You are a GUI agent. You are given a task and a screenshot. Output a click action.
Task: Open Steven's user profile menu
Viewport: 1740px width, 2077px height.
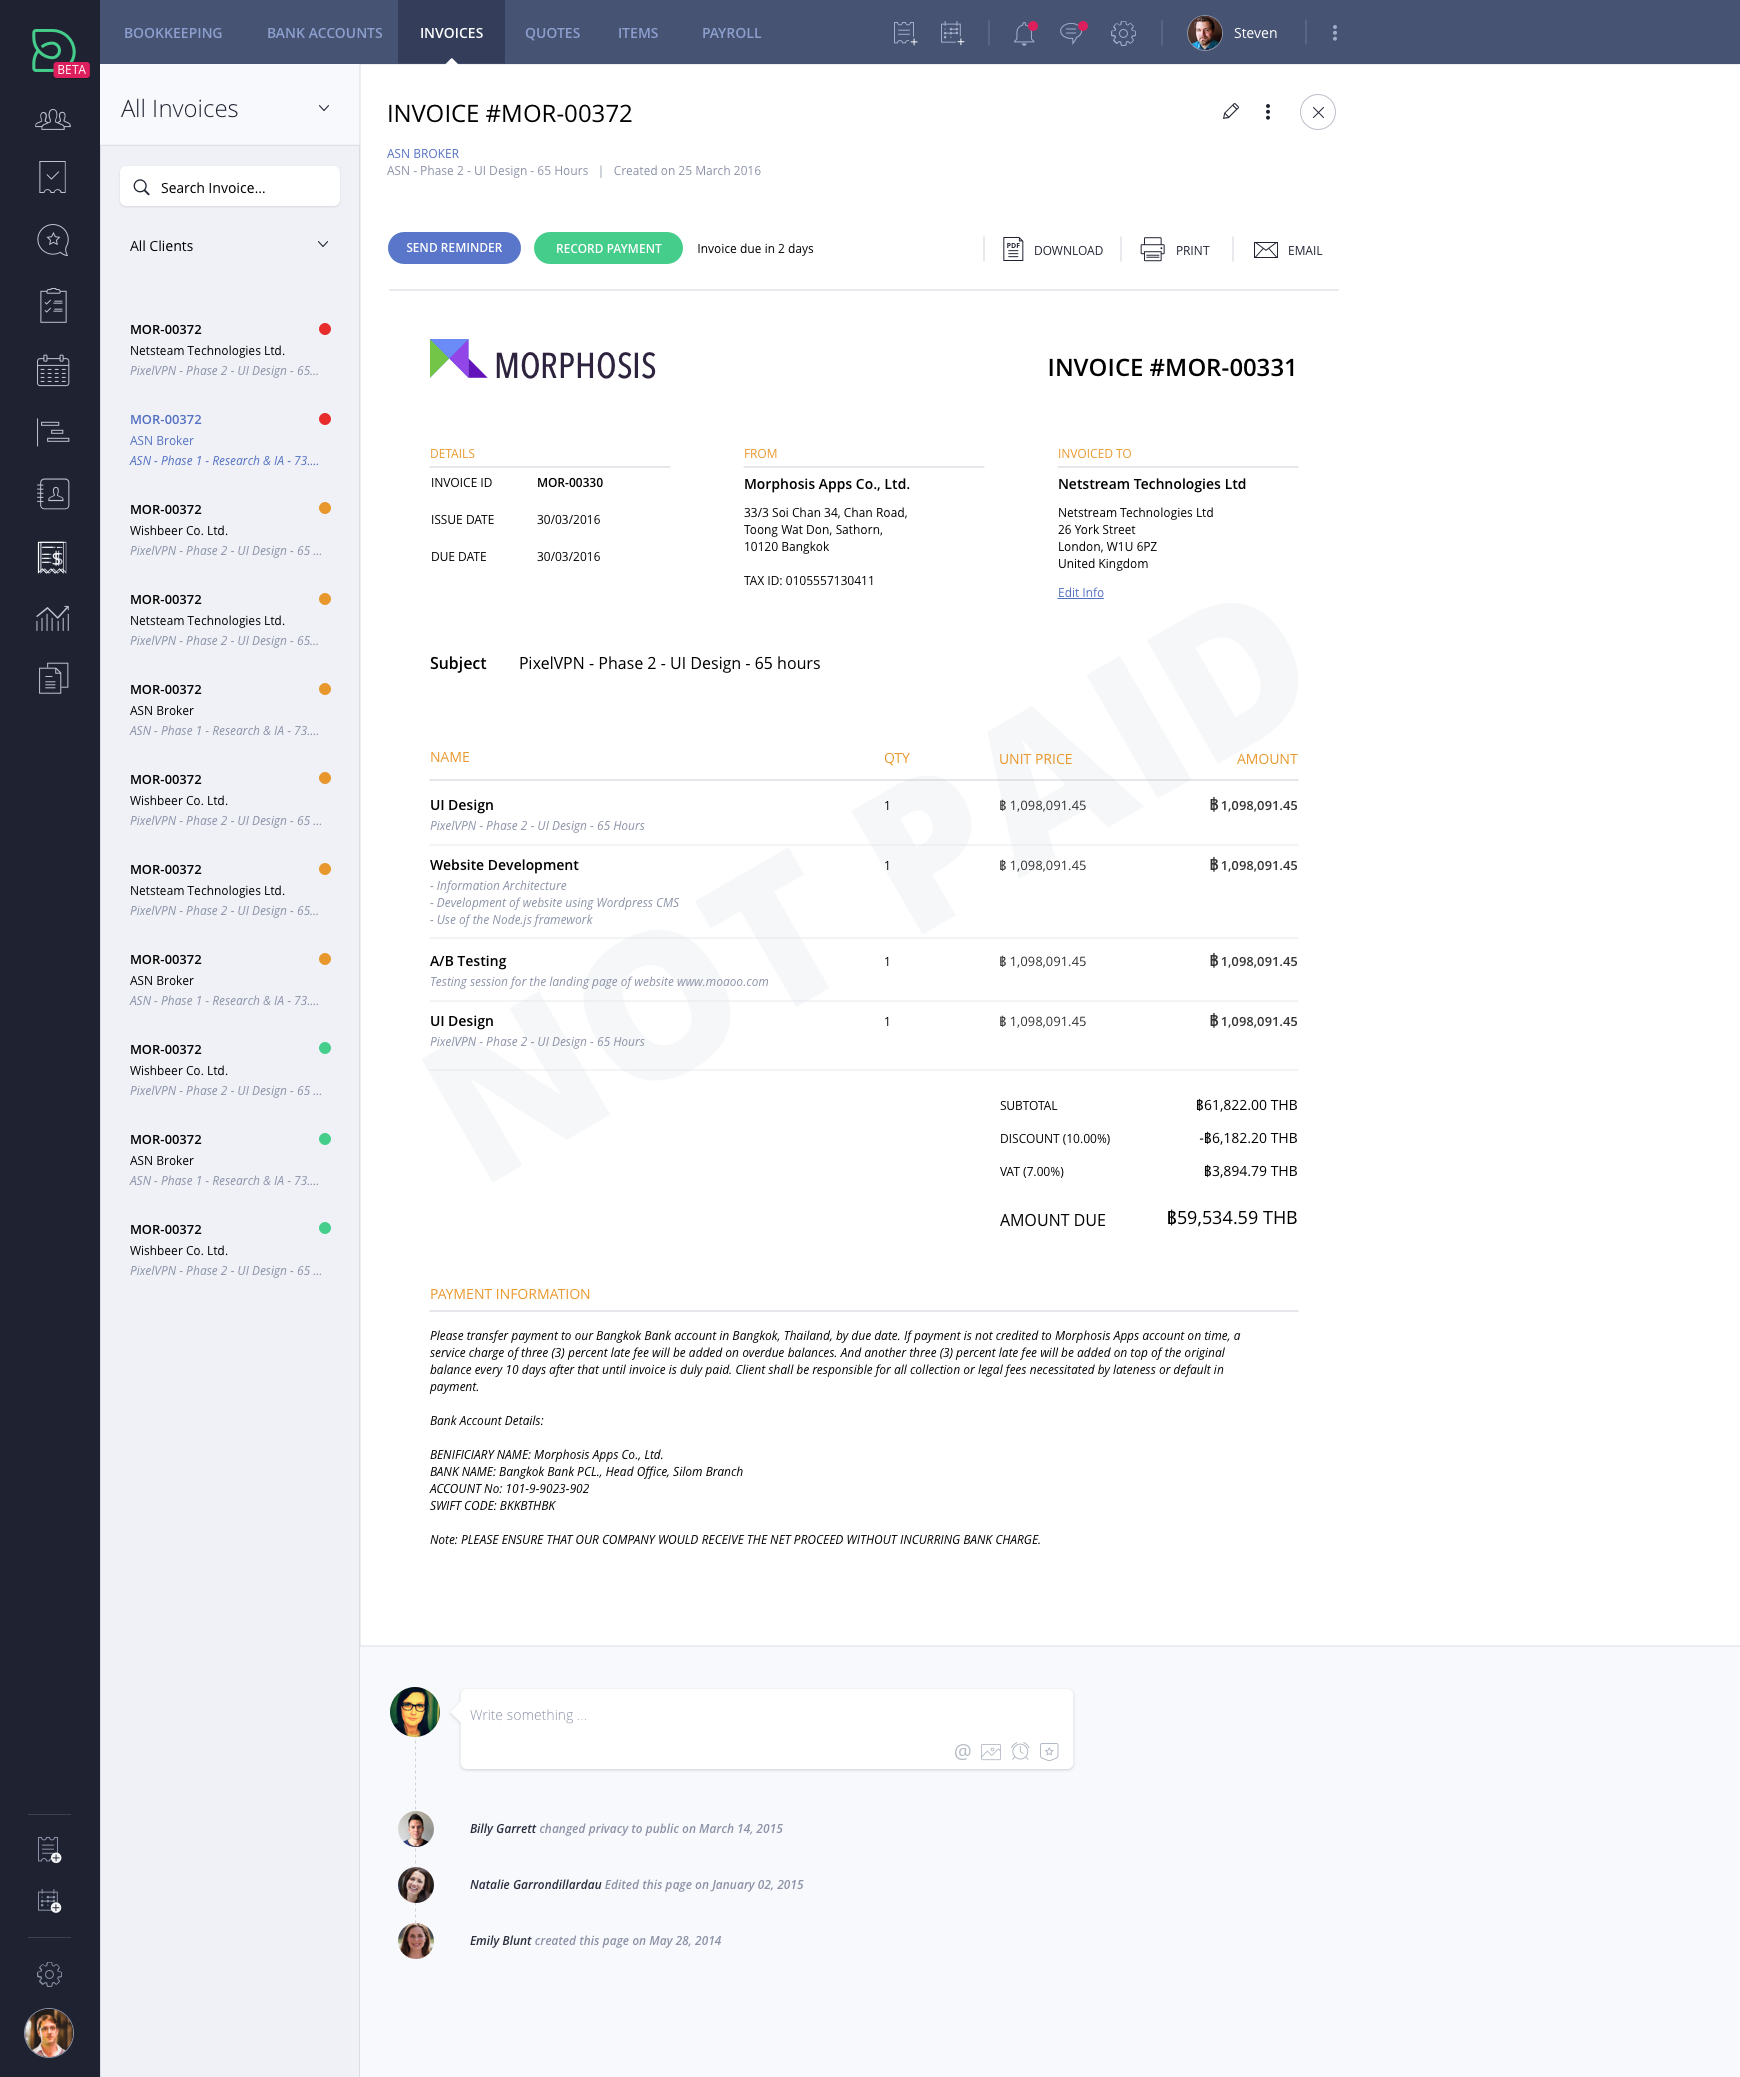click(x=1232, y=33)
